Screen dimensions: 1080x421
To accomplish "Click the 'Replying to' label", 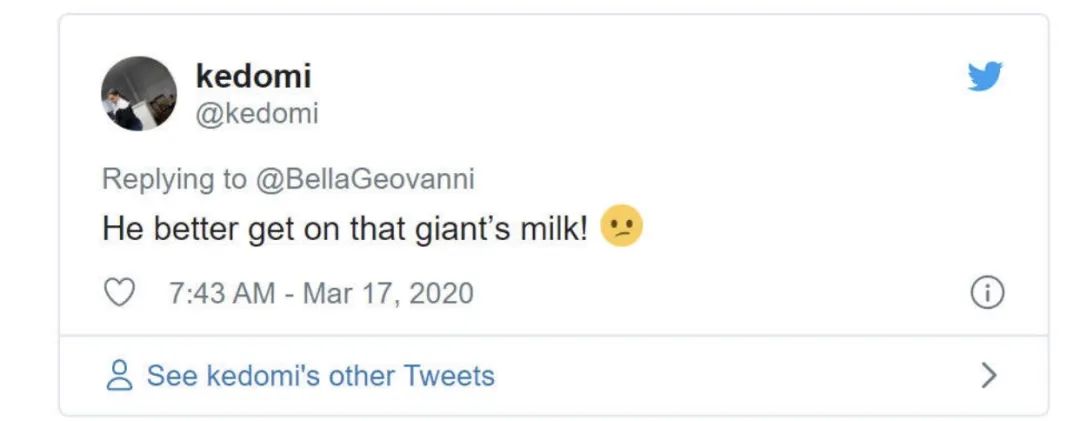I will click(x=174, y=179).
